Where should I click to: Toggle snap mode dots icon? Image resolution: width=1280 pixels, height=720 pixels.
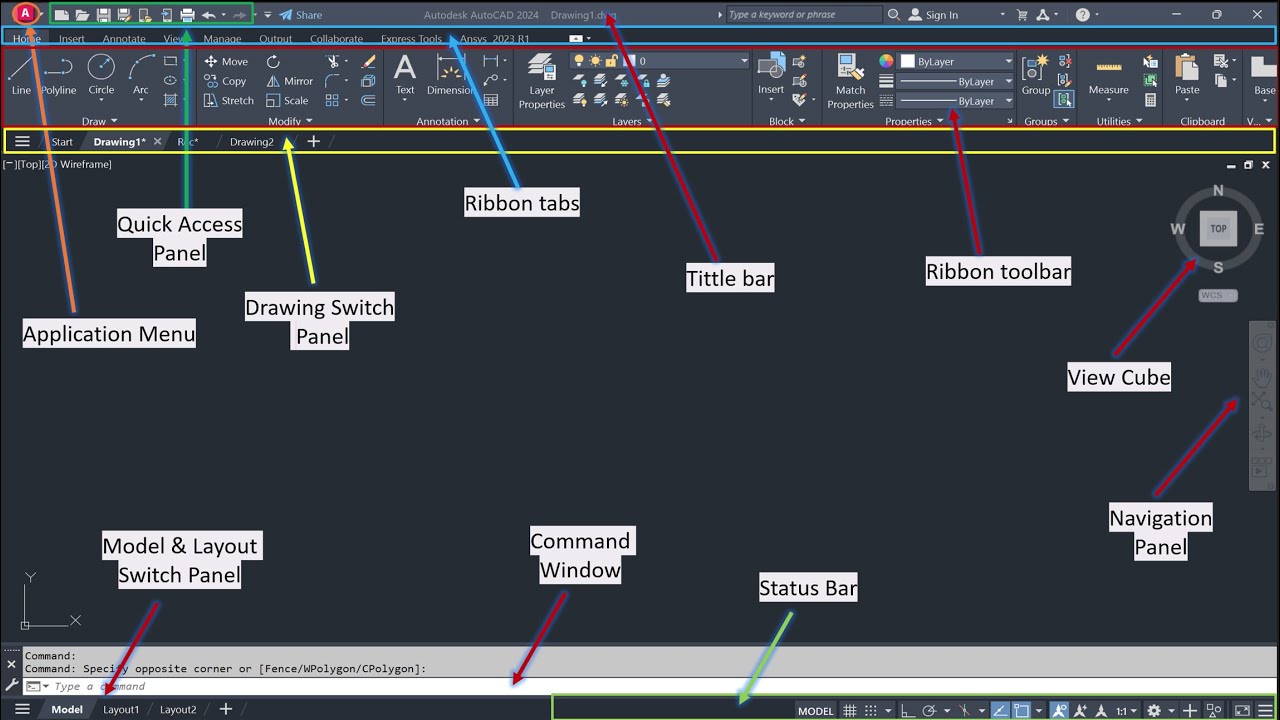click(870, 711)
